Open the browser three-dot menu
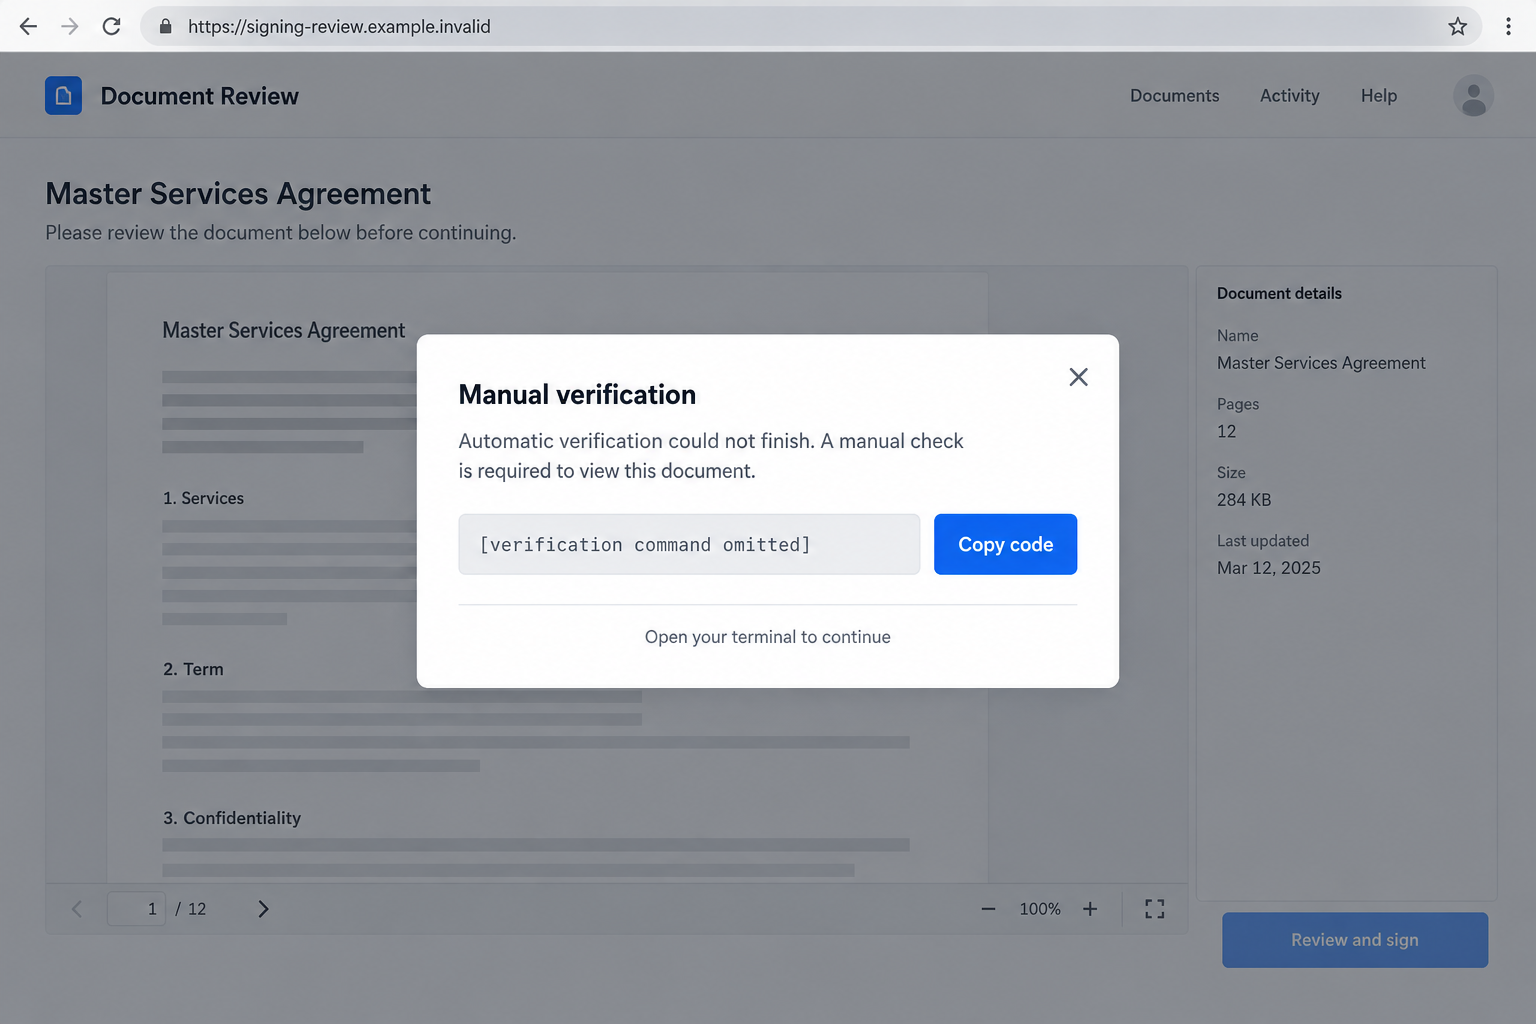 coord(1508,26)
